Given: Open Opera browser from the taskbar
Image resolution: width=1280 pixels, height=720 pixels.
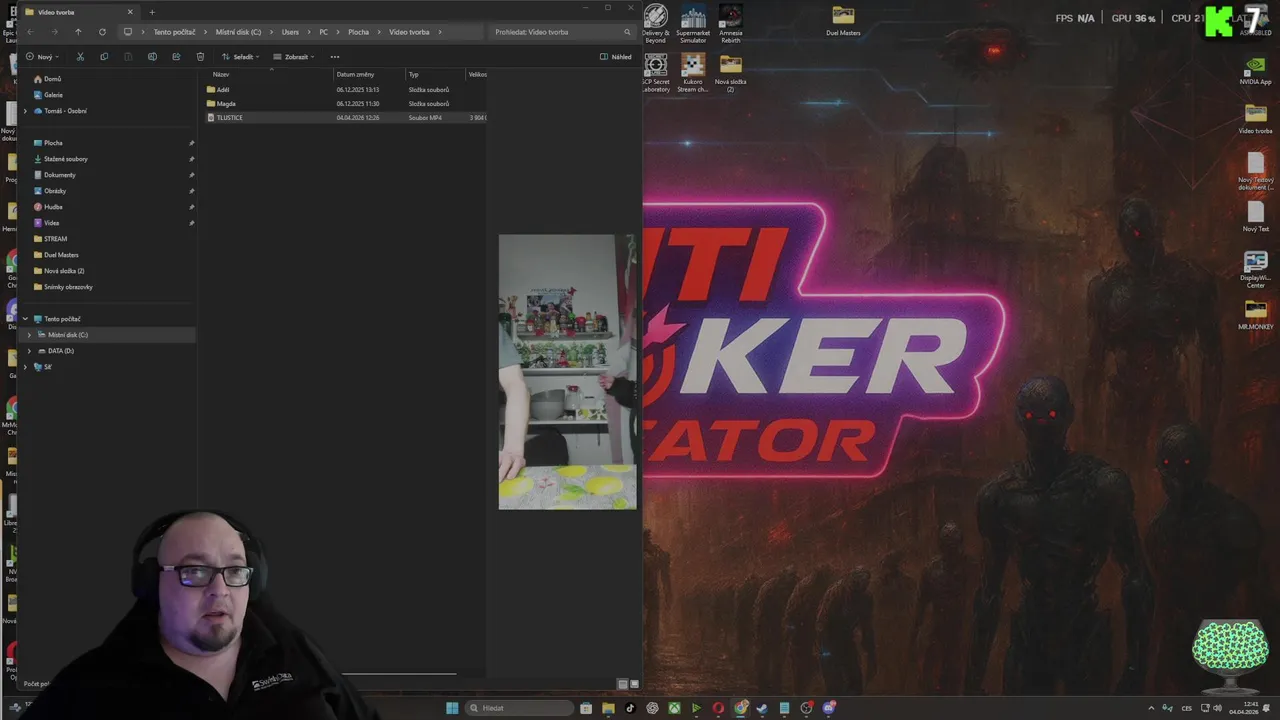Looking at the screenshot, I should coord(718,708).
